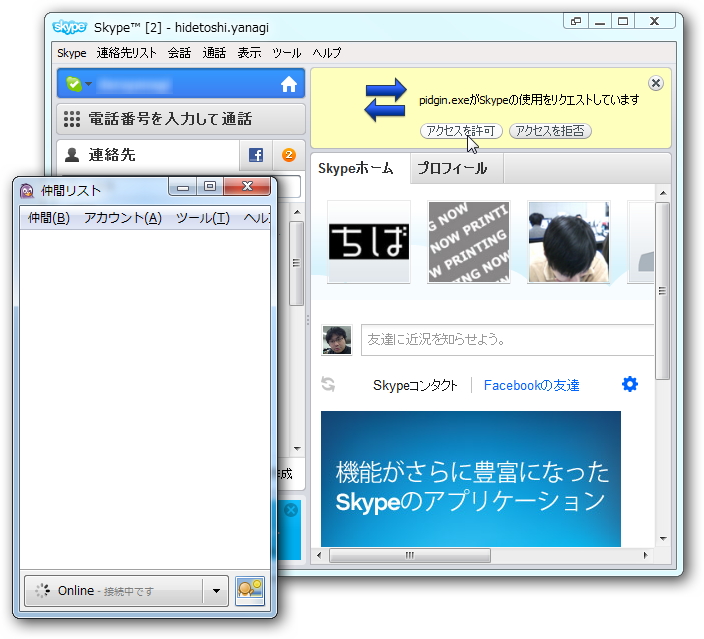This screenshot has height=639, width=704.
Task: Click the Skype home icon
Action: [289, 84]
